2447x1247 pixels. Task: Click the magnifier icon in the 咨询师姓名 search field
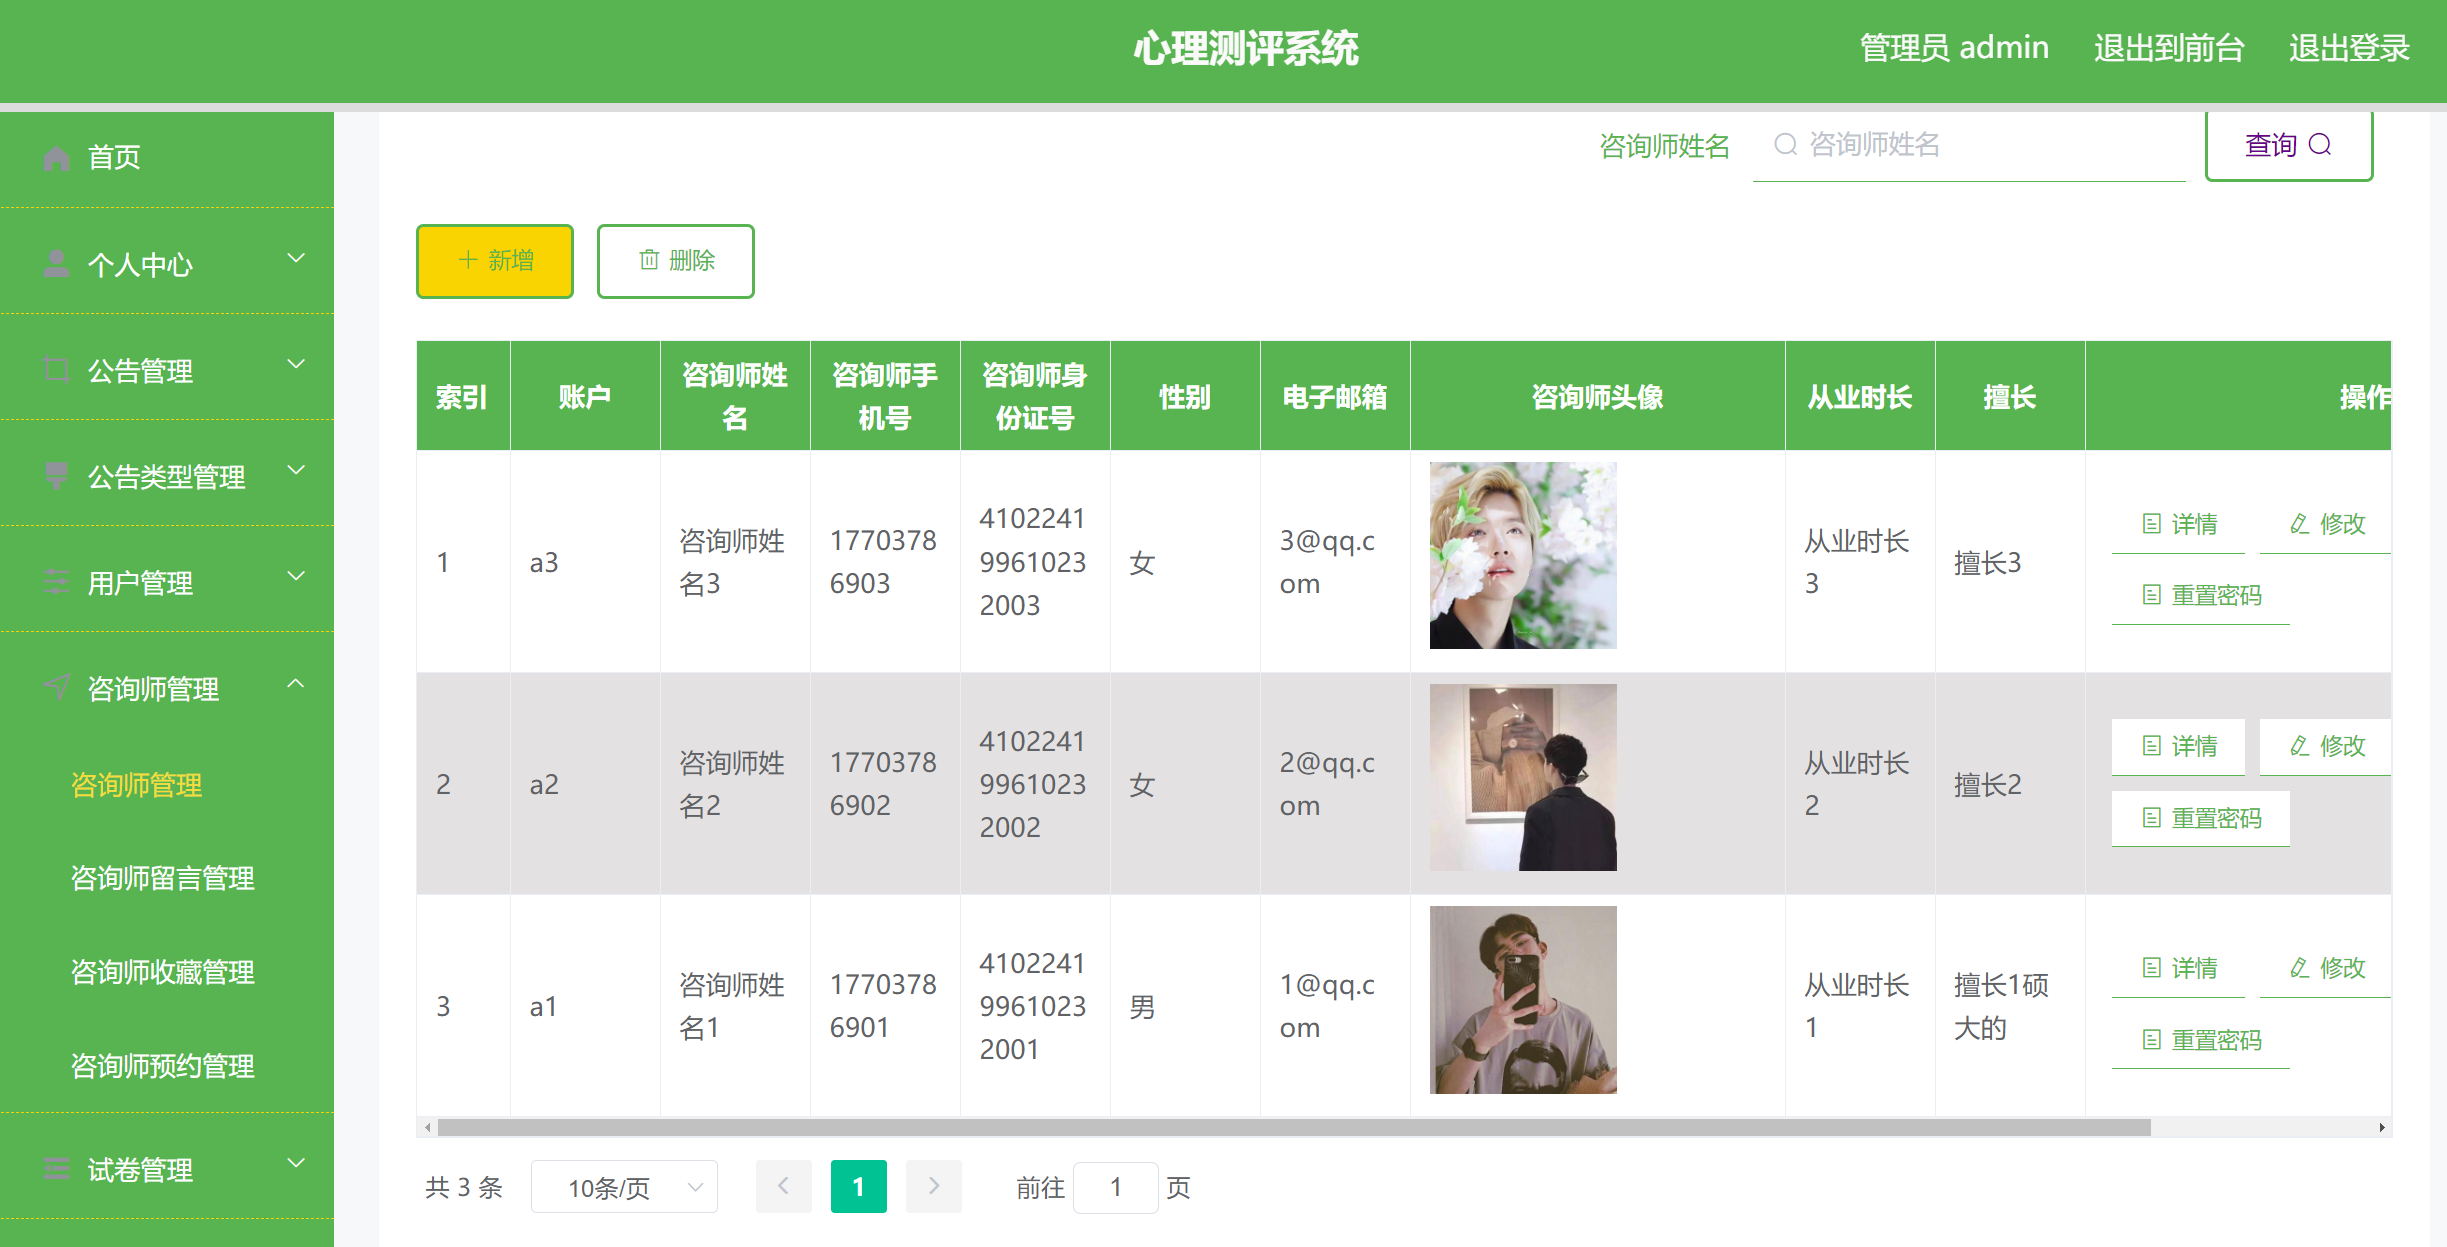[x=1785, y=145]
